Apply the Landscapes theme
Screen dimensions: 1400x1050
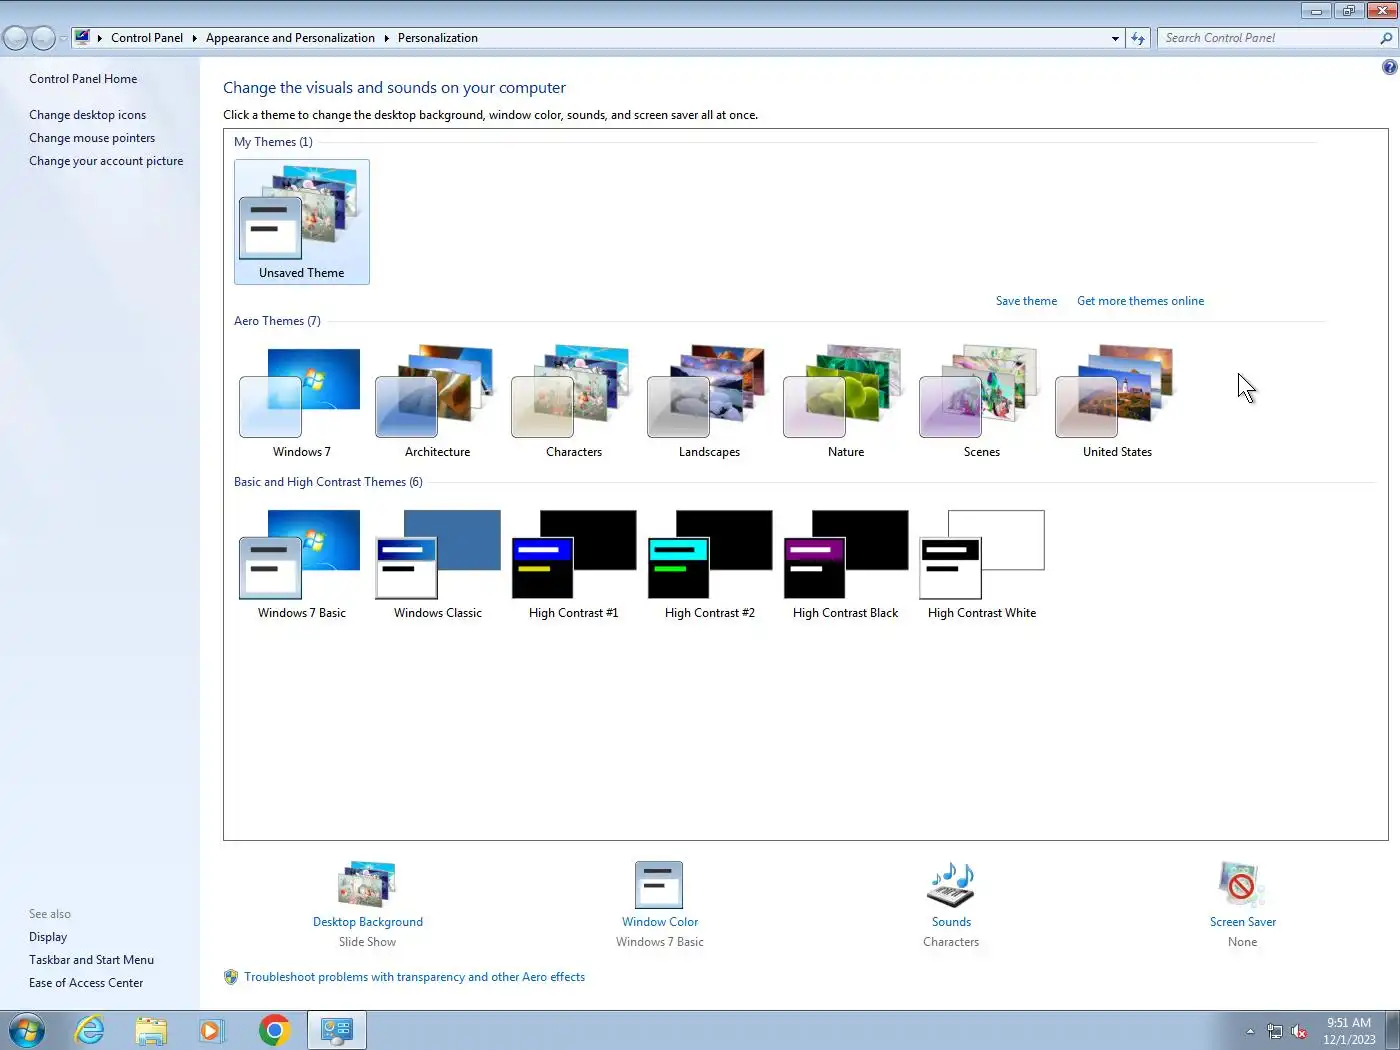tap(709, 402)
